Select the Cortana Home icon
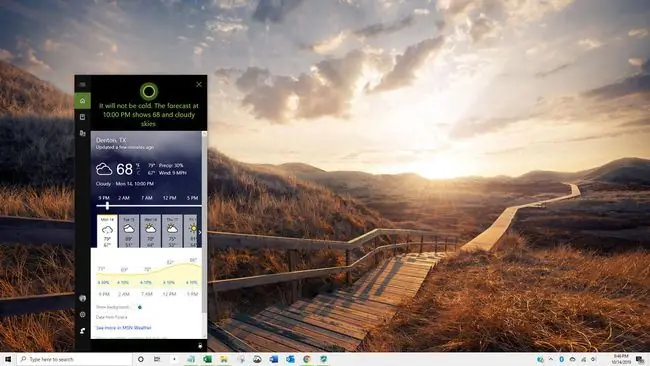The image size is (650, 366). click(x=82, y=101)
